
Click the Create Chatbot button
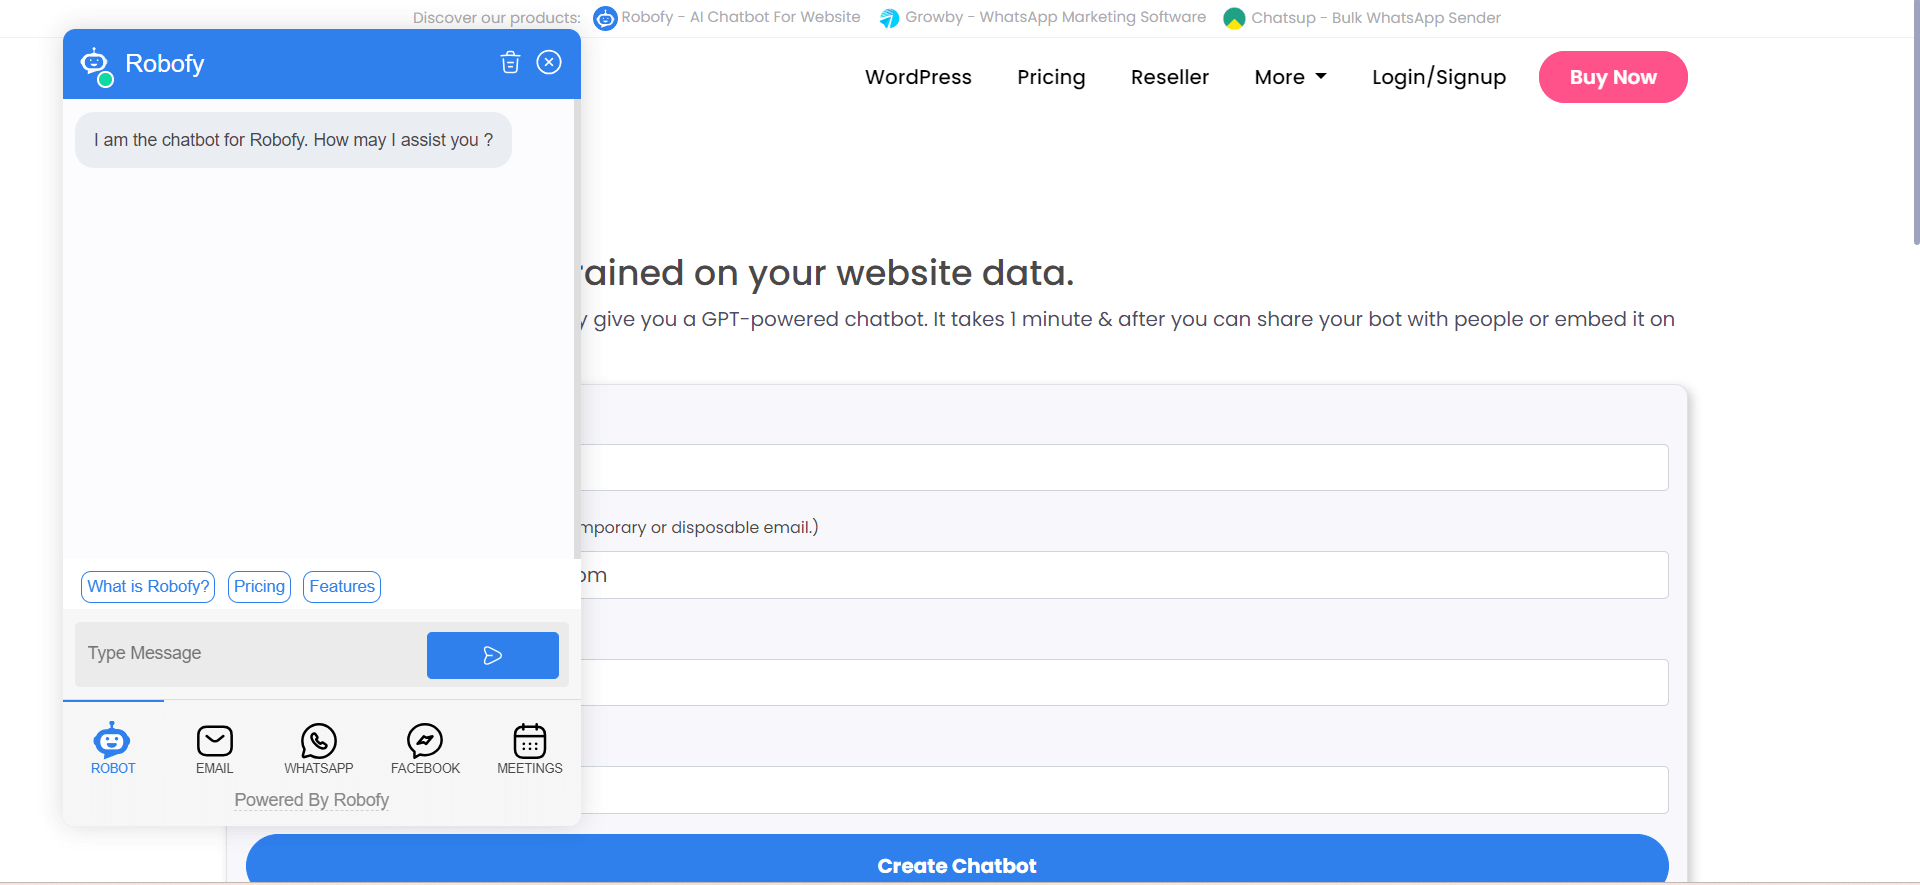(x=957, y=860)
